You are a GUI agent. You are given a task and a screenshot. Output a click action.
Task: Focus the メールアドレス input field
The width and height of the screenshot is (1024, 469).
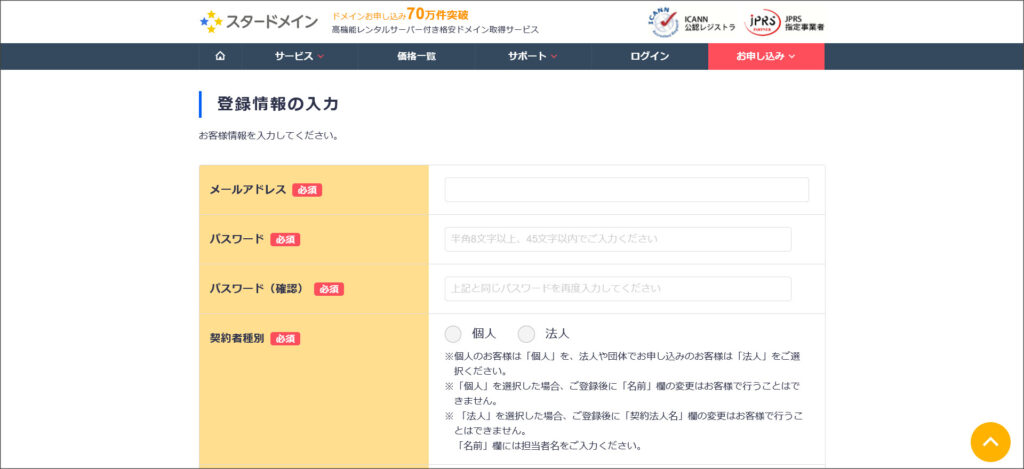[626, 190]
